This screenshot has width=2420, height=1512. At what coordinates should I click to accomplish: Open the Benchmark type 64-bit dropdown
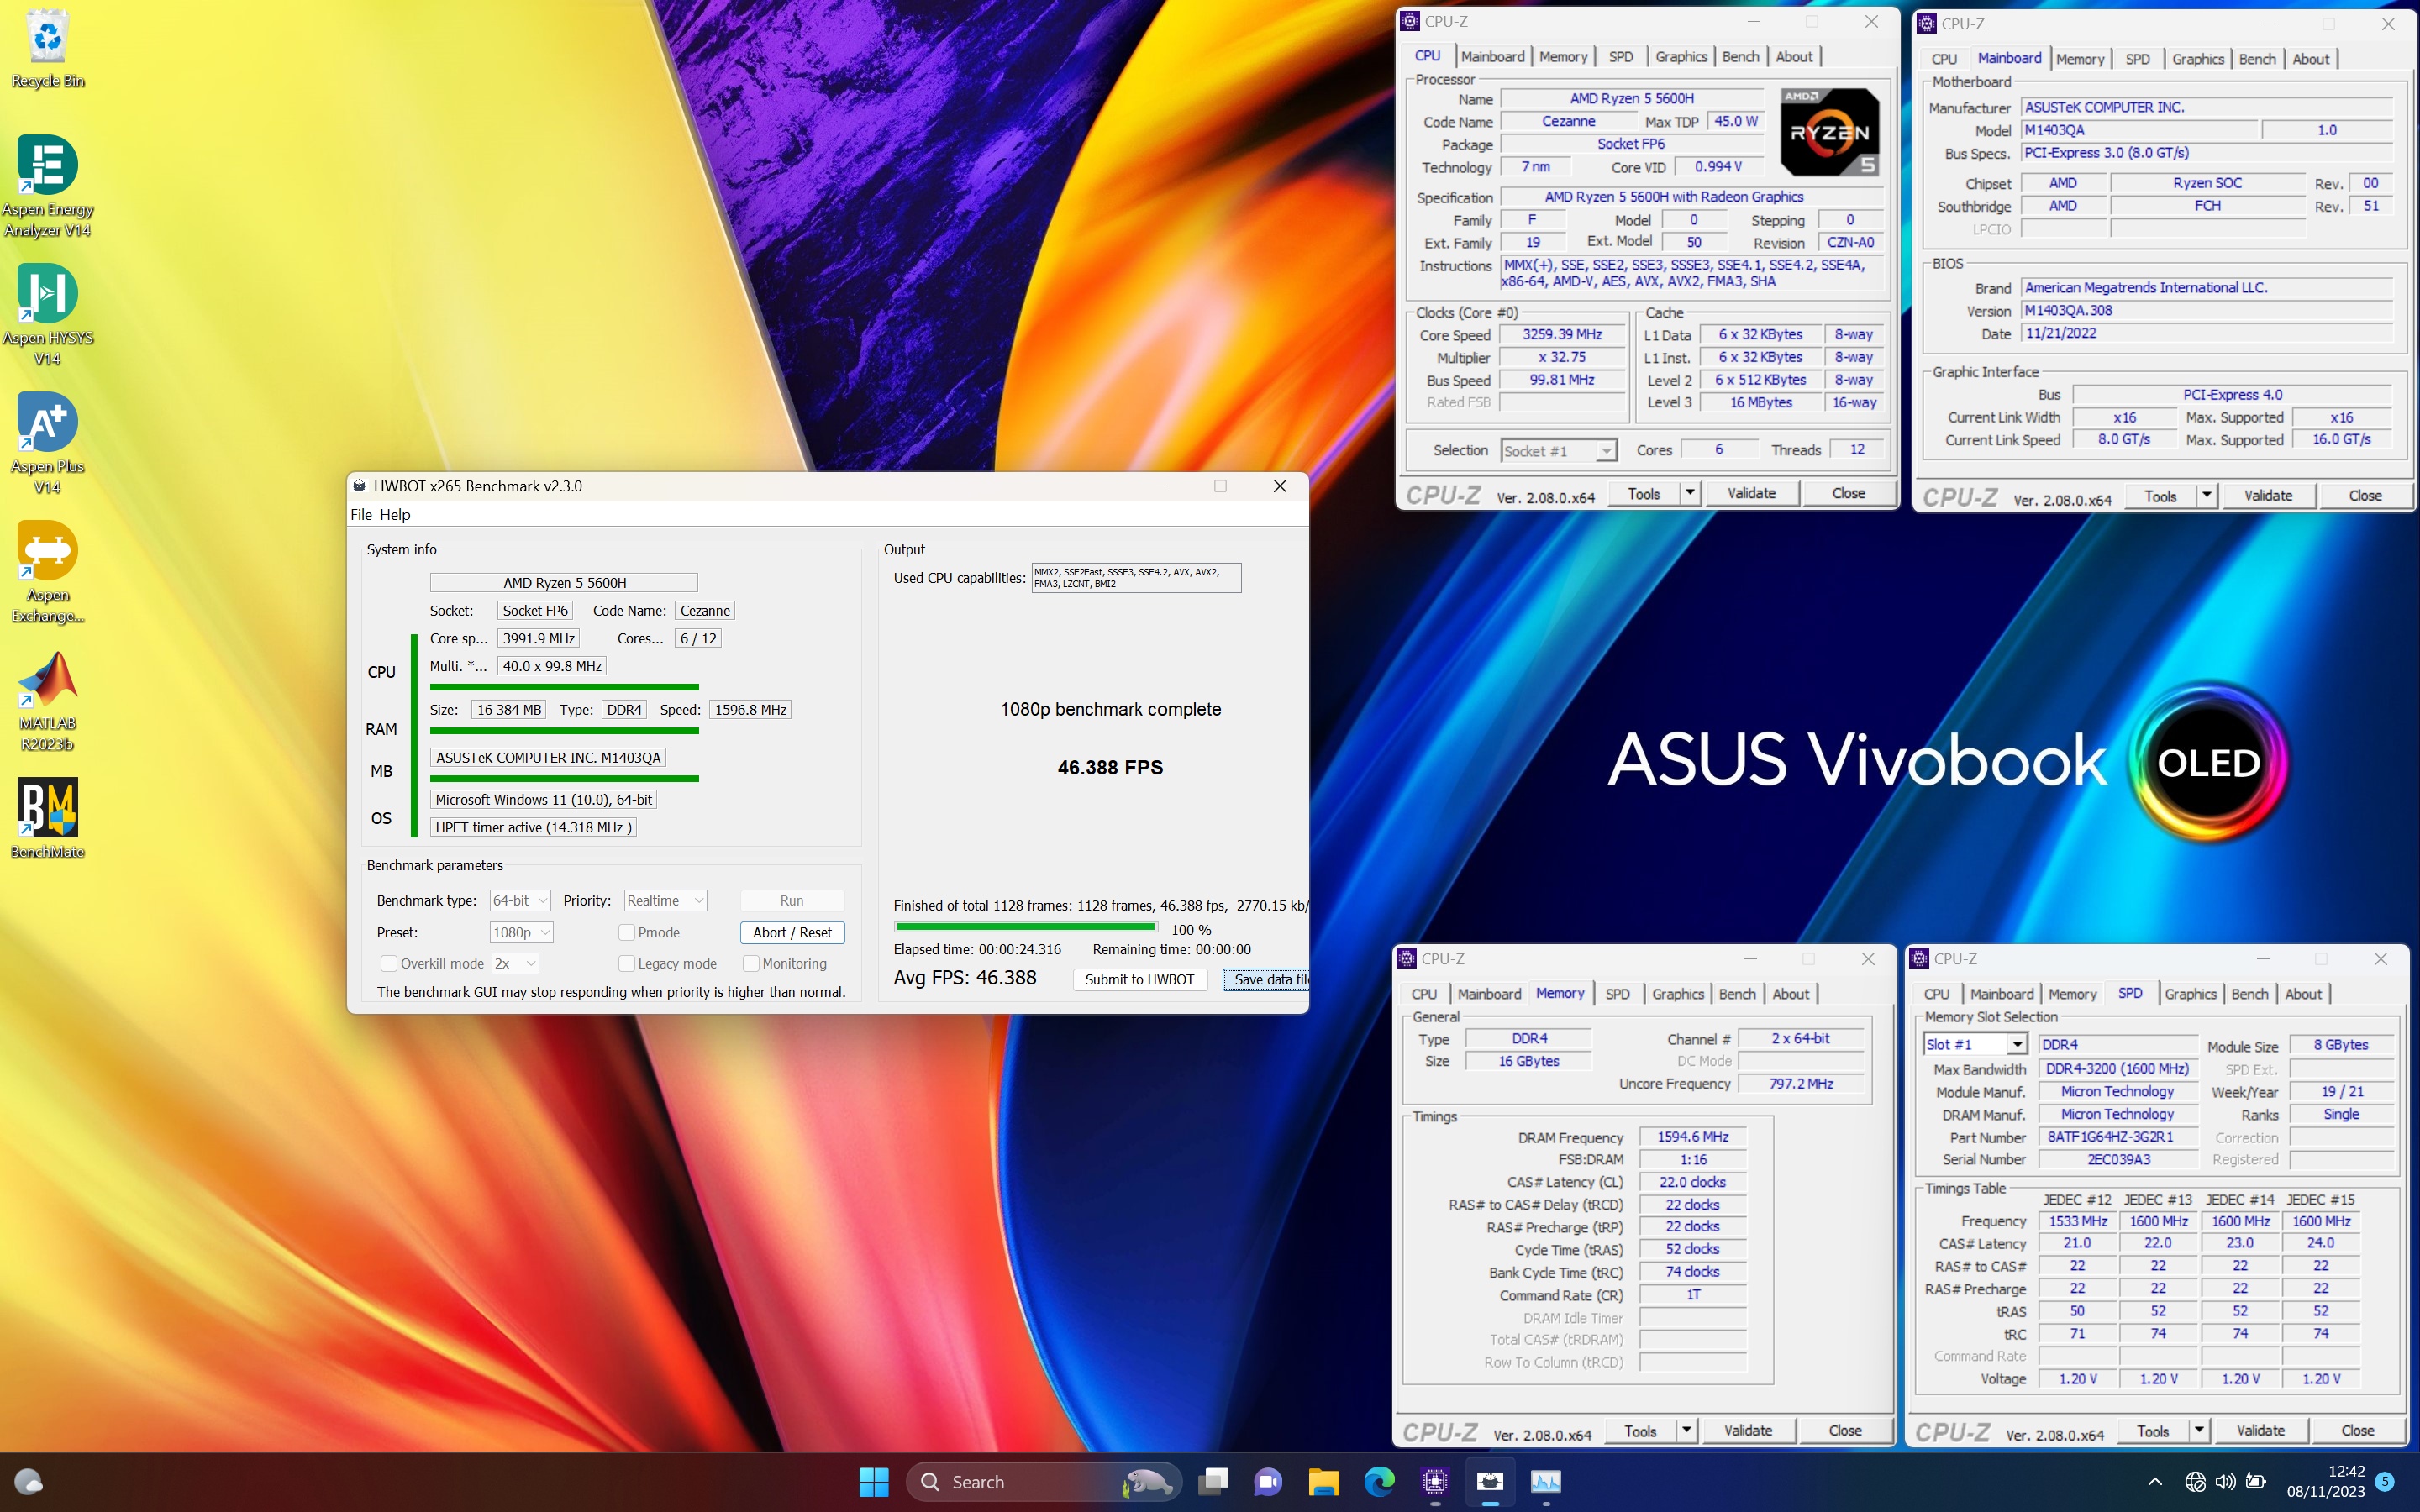520,900
